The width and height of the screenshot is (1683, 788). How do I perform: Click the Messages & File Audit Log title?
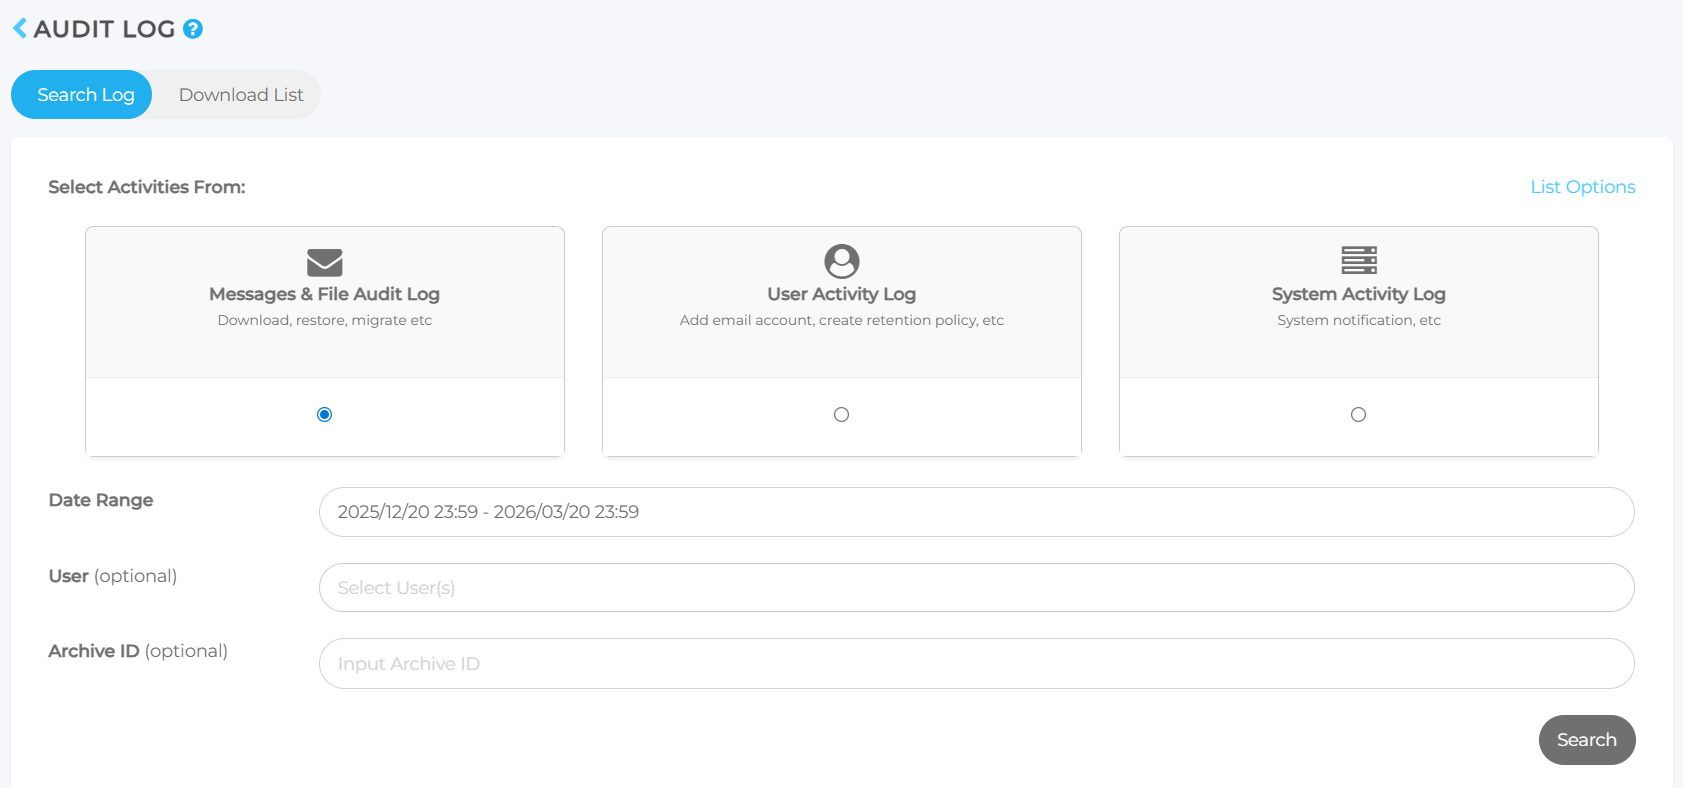click(324, 294)
